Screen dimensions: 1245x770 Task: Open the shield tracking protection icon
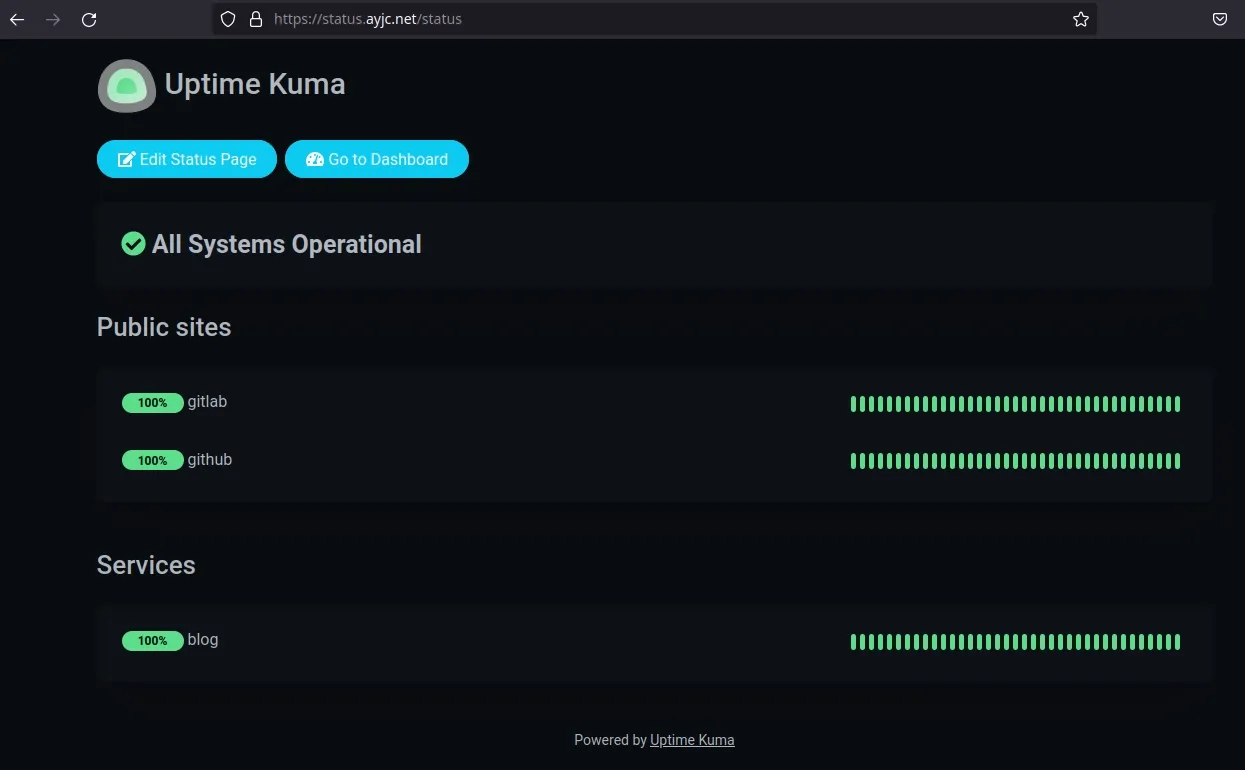[228, 19]
